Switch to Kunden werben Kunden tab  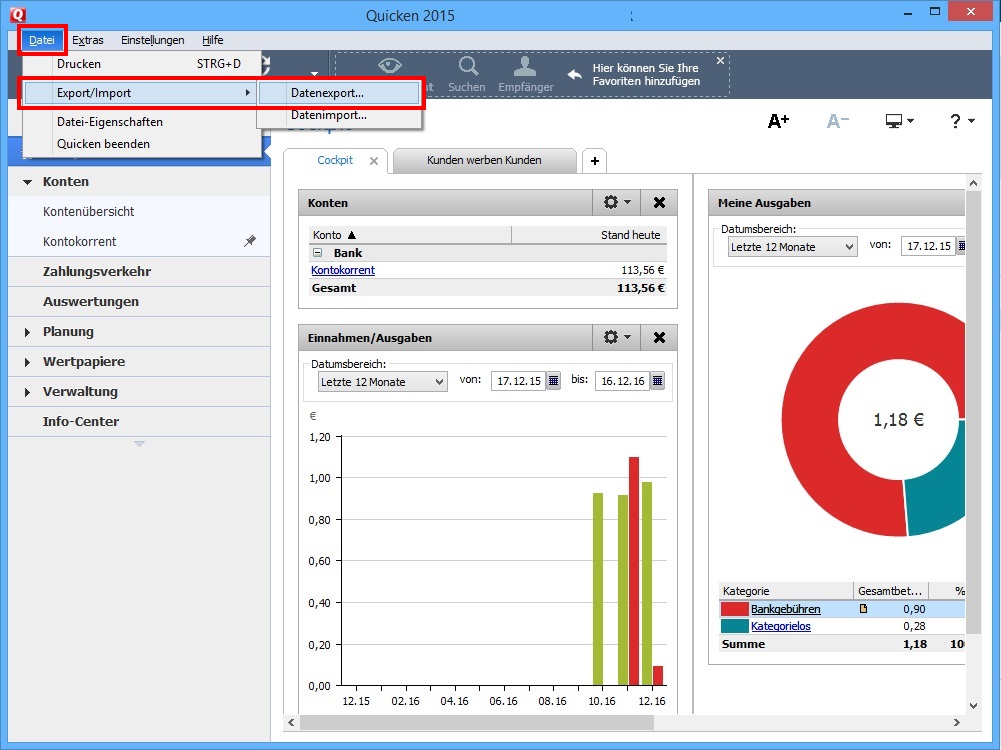click(484, 160)
